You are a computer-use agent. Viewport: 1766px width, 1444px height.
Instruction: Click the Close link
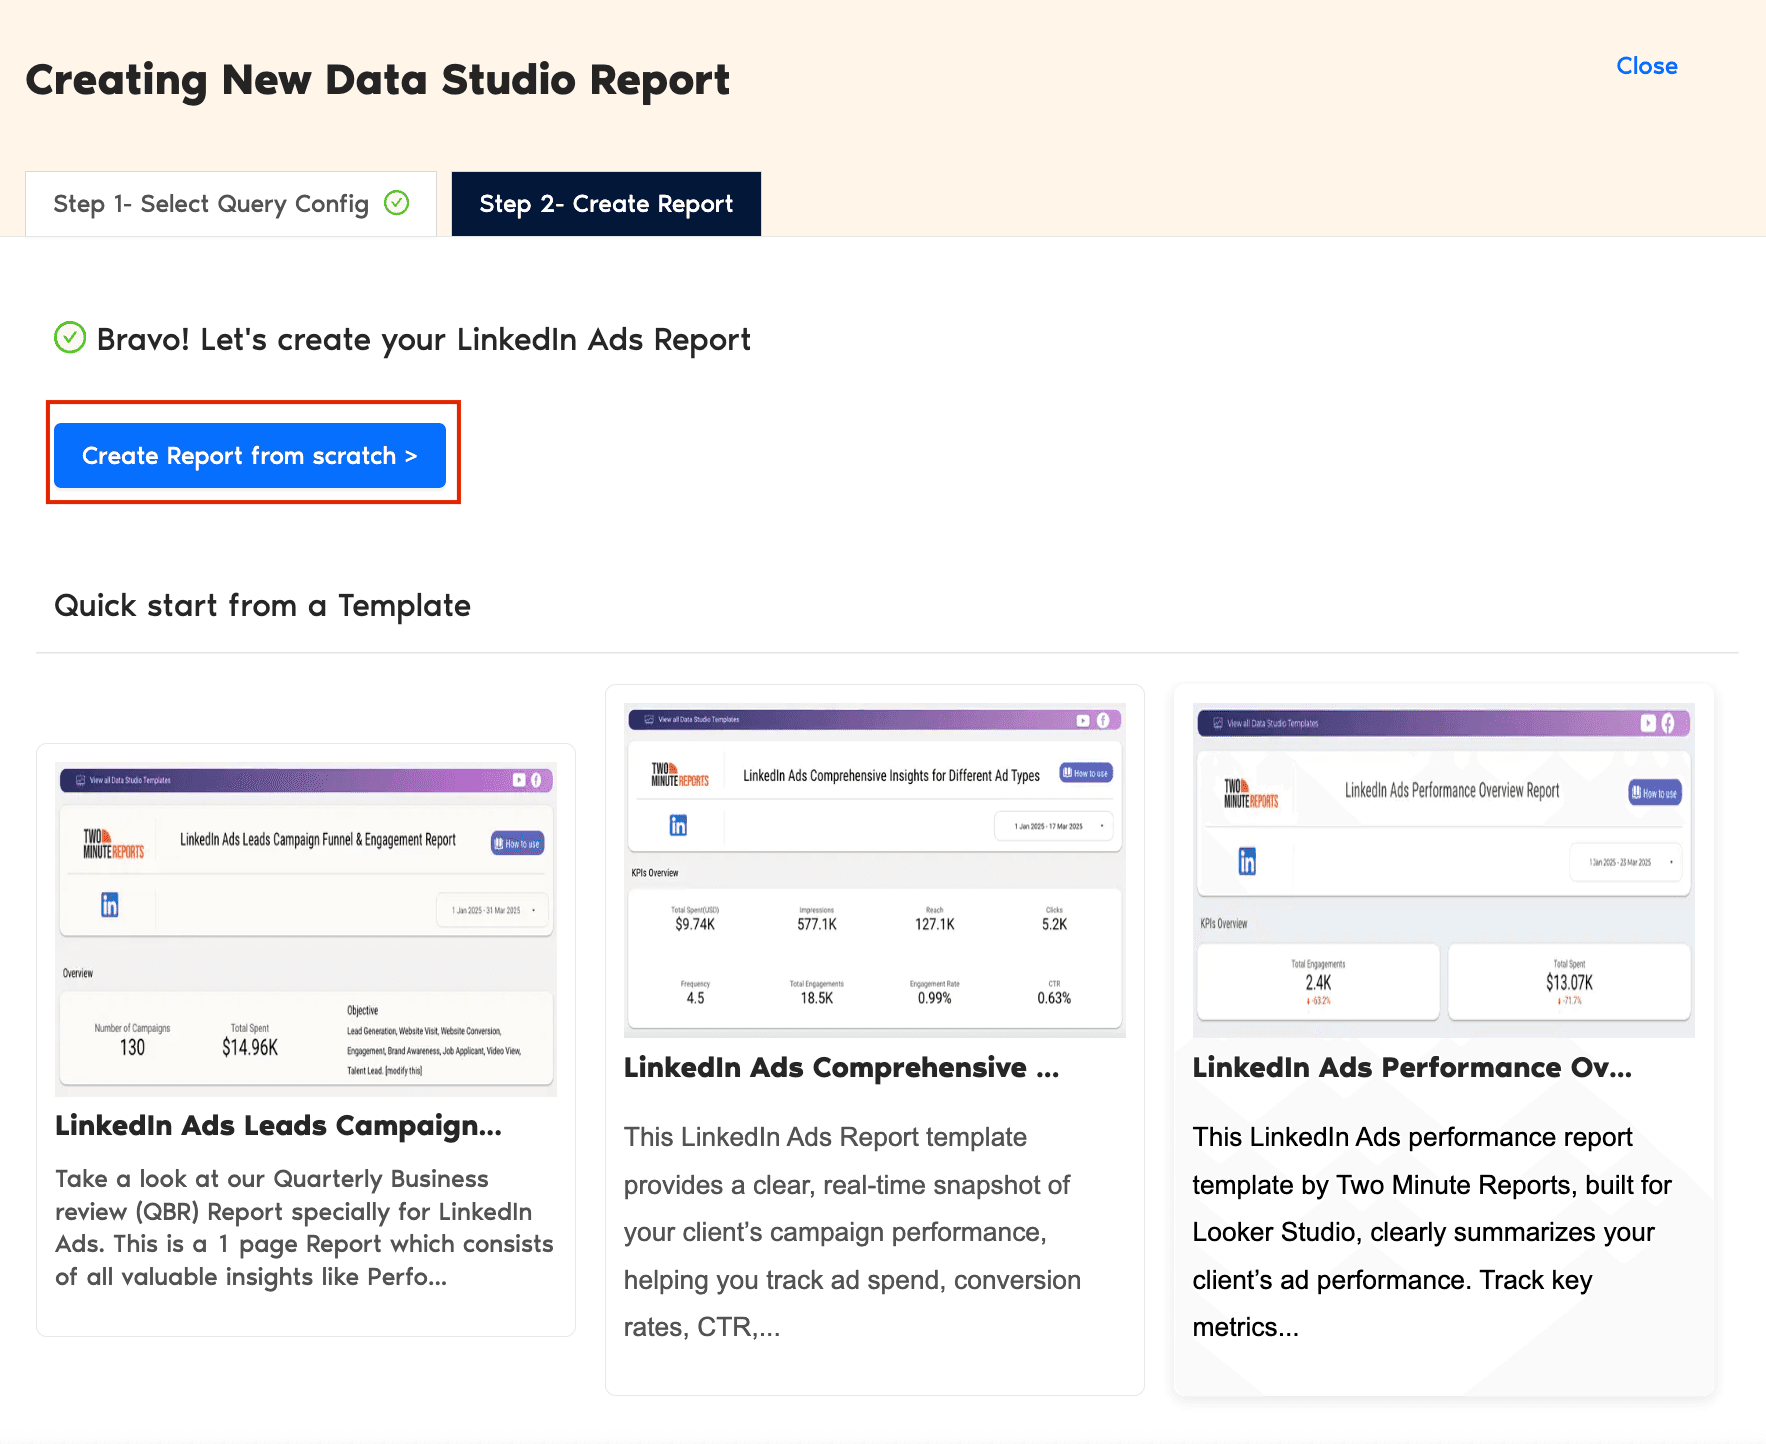[x=1646, y=66]
